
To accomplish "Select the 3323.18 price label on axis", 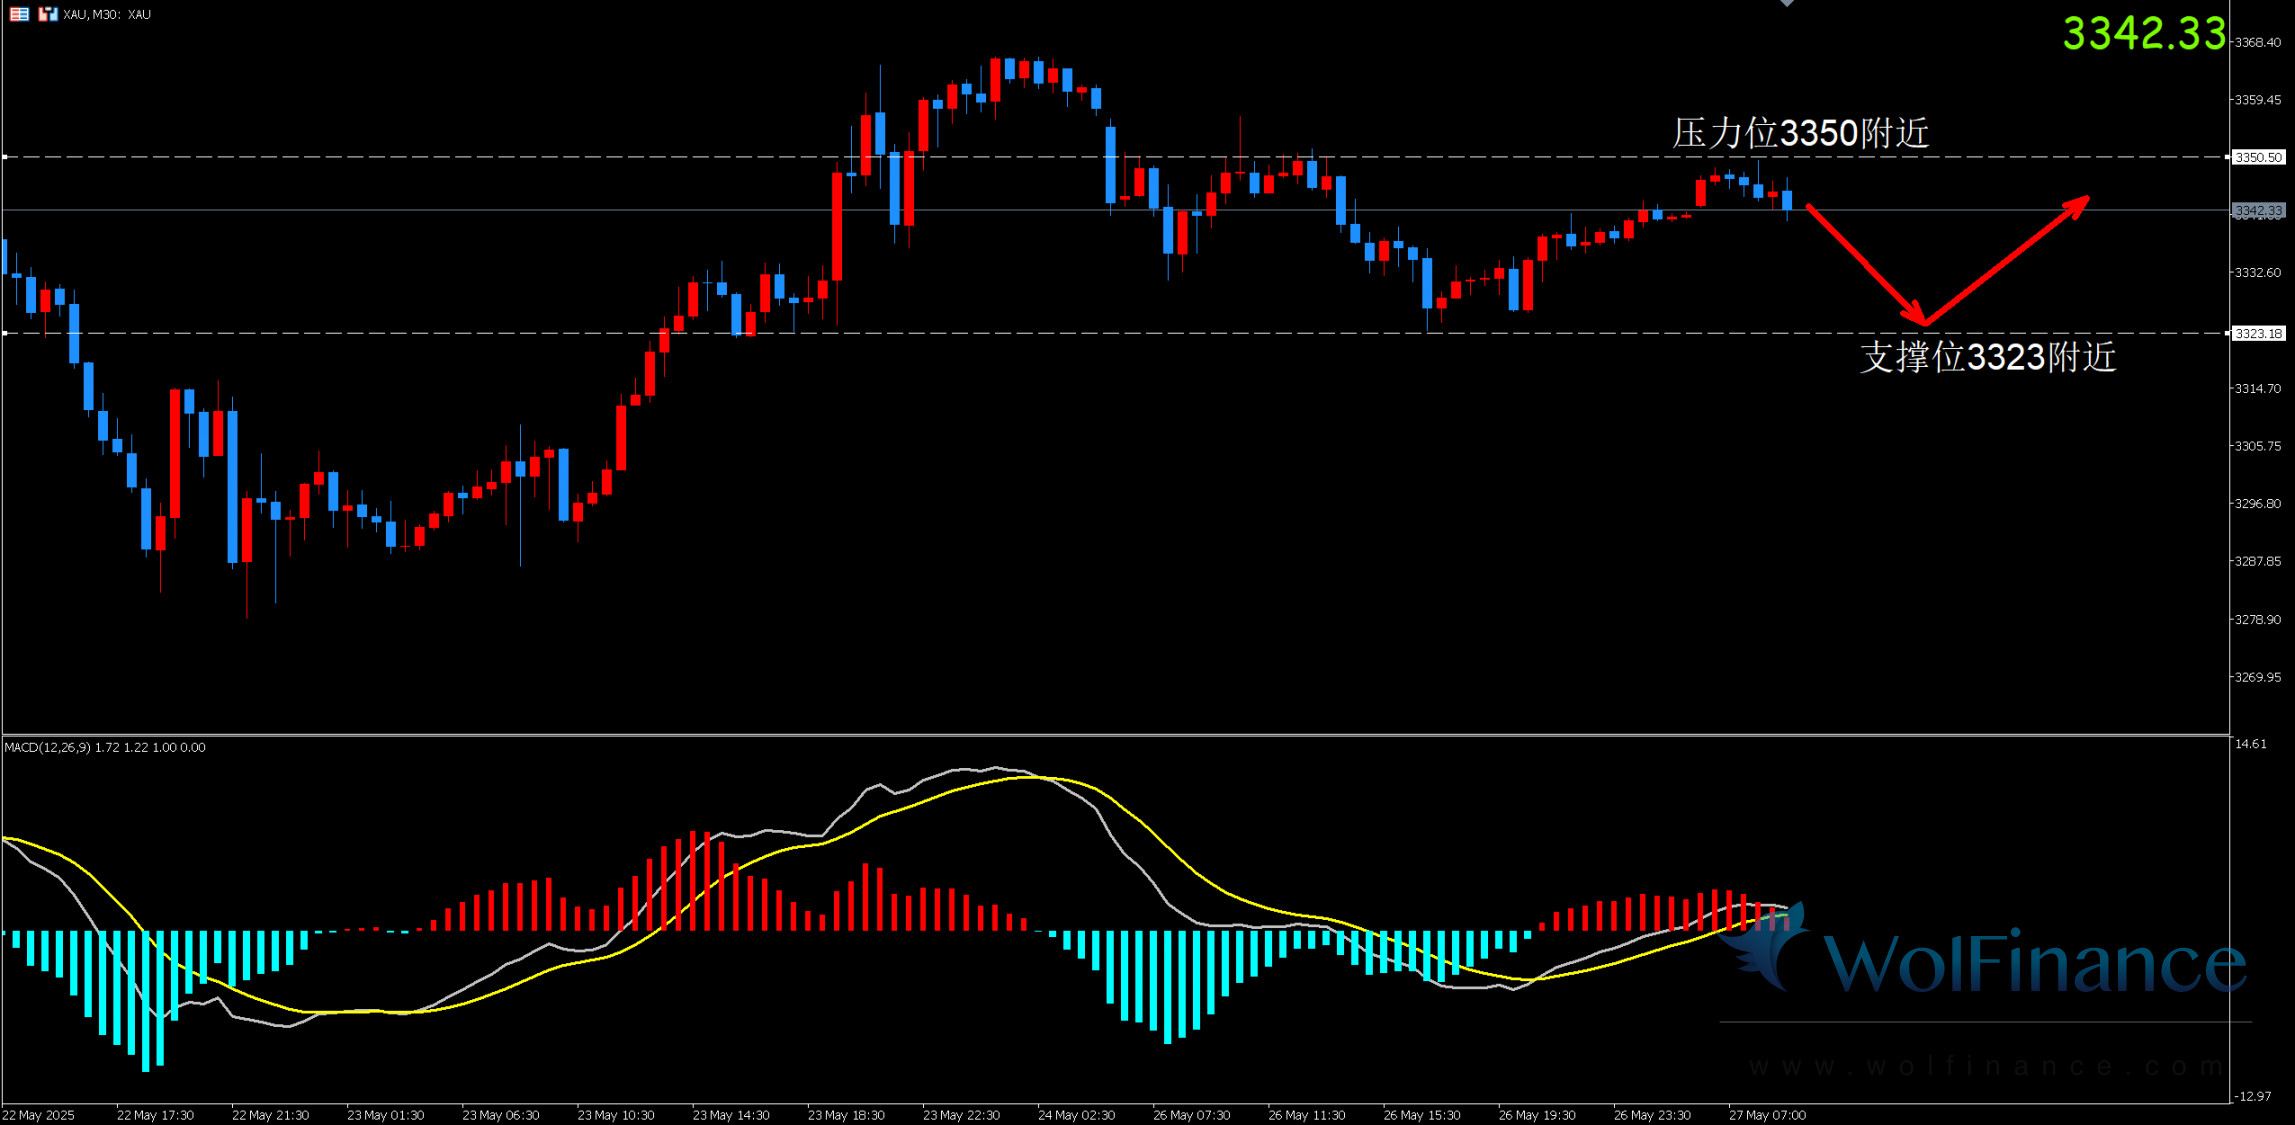I will 2259,333.
